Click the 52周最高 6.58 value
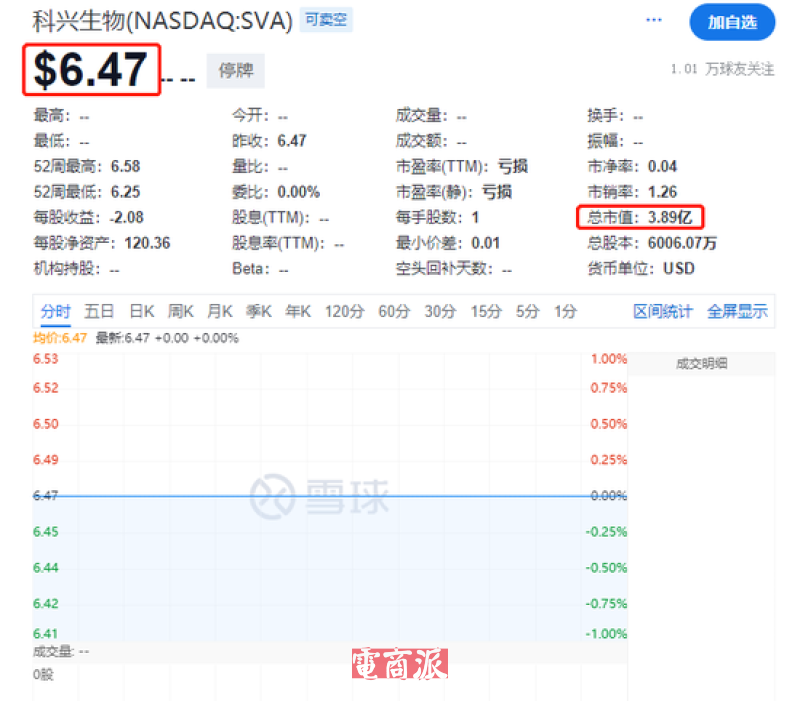This screenshot has width=800, height=701. coord(87,166)
